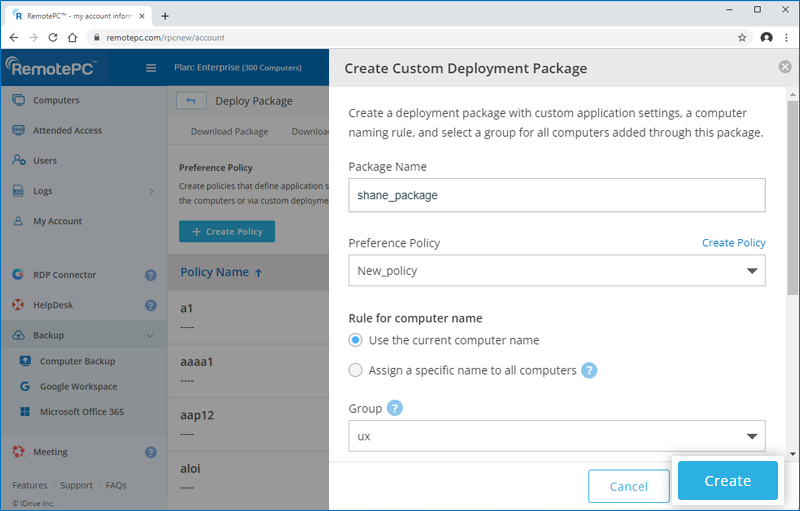Click the back arrow beside Deploy Package
800x511 pixels.
click(191, 100)
